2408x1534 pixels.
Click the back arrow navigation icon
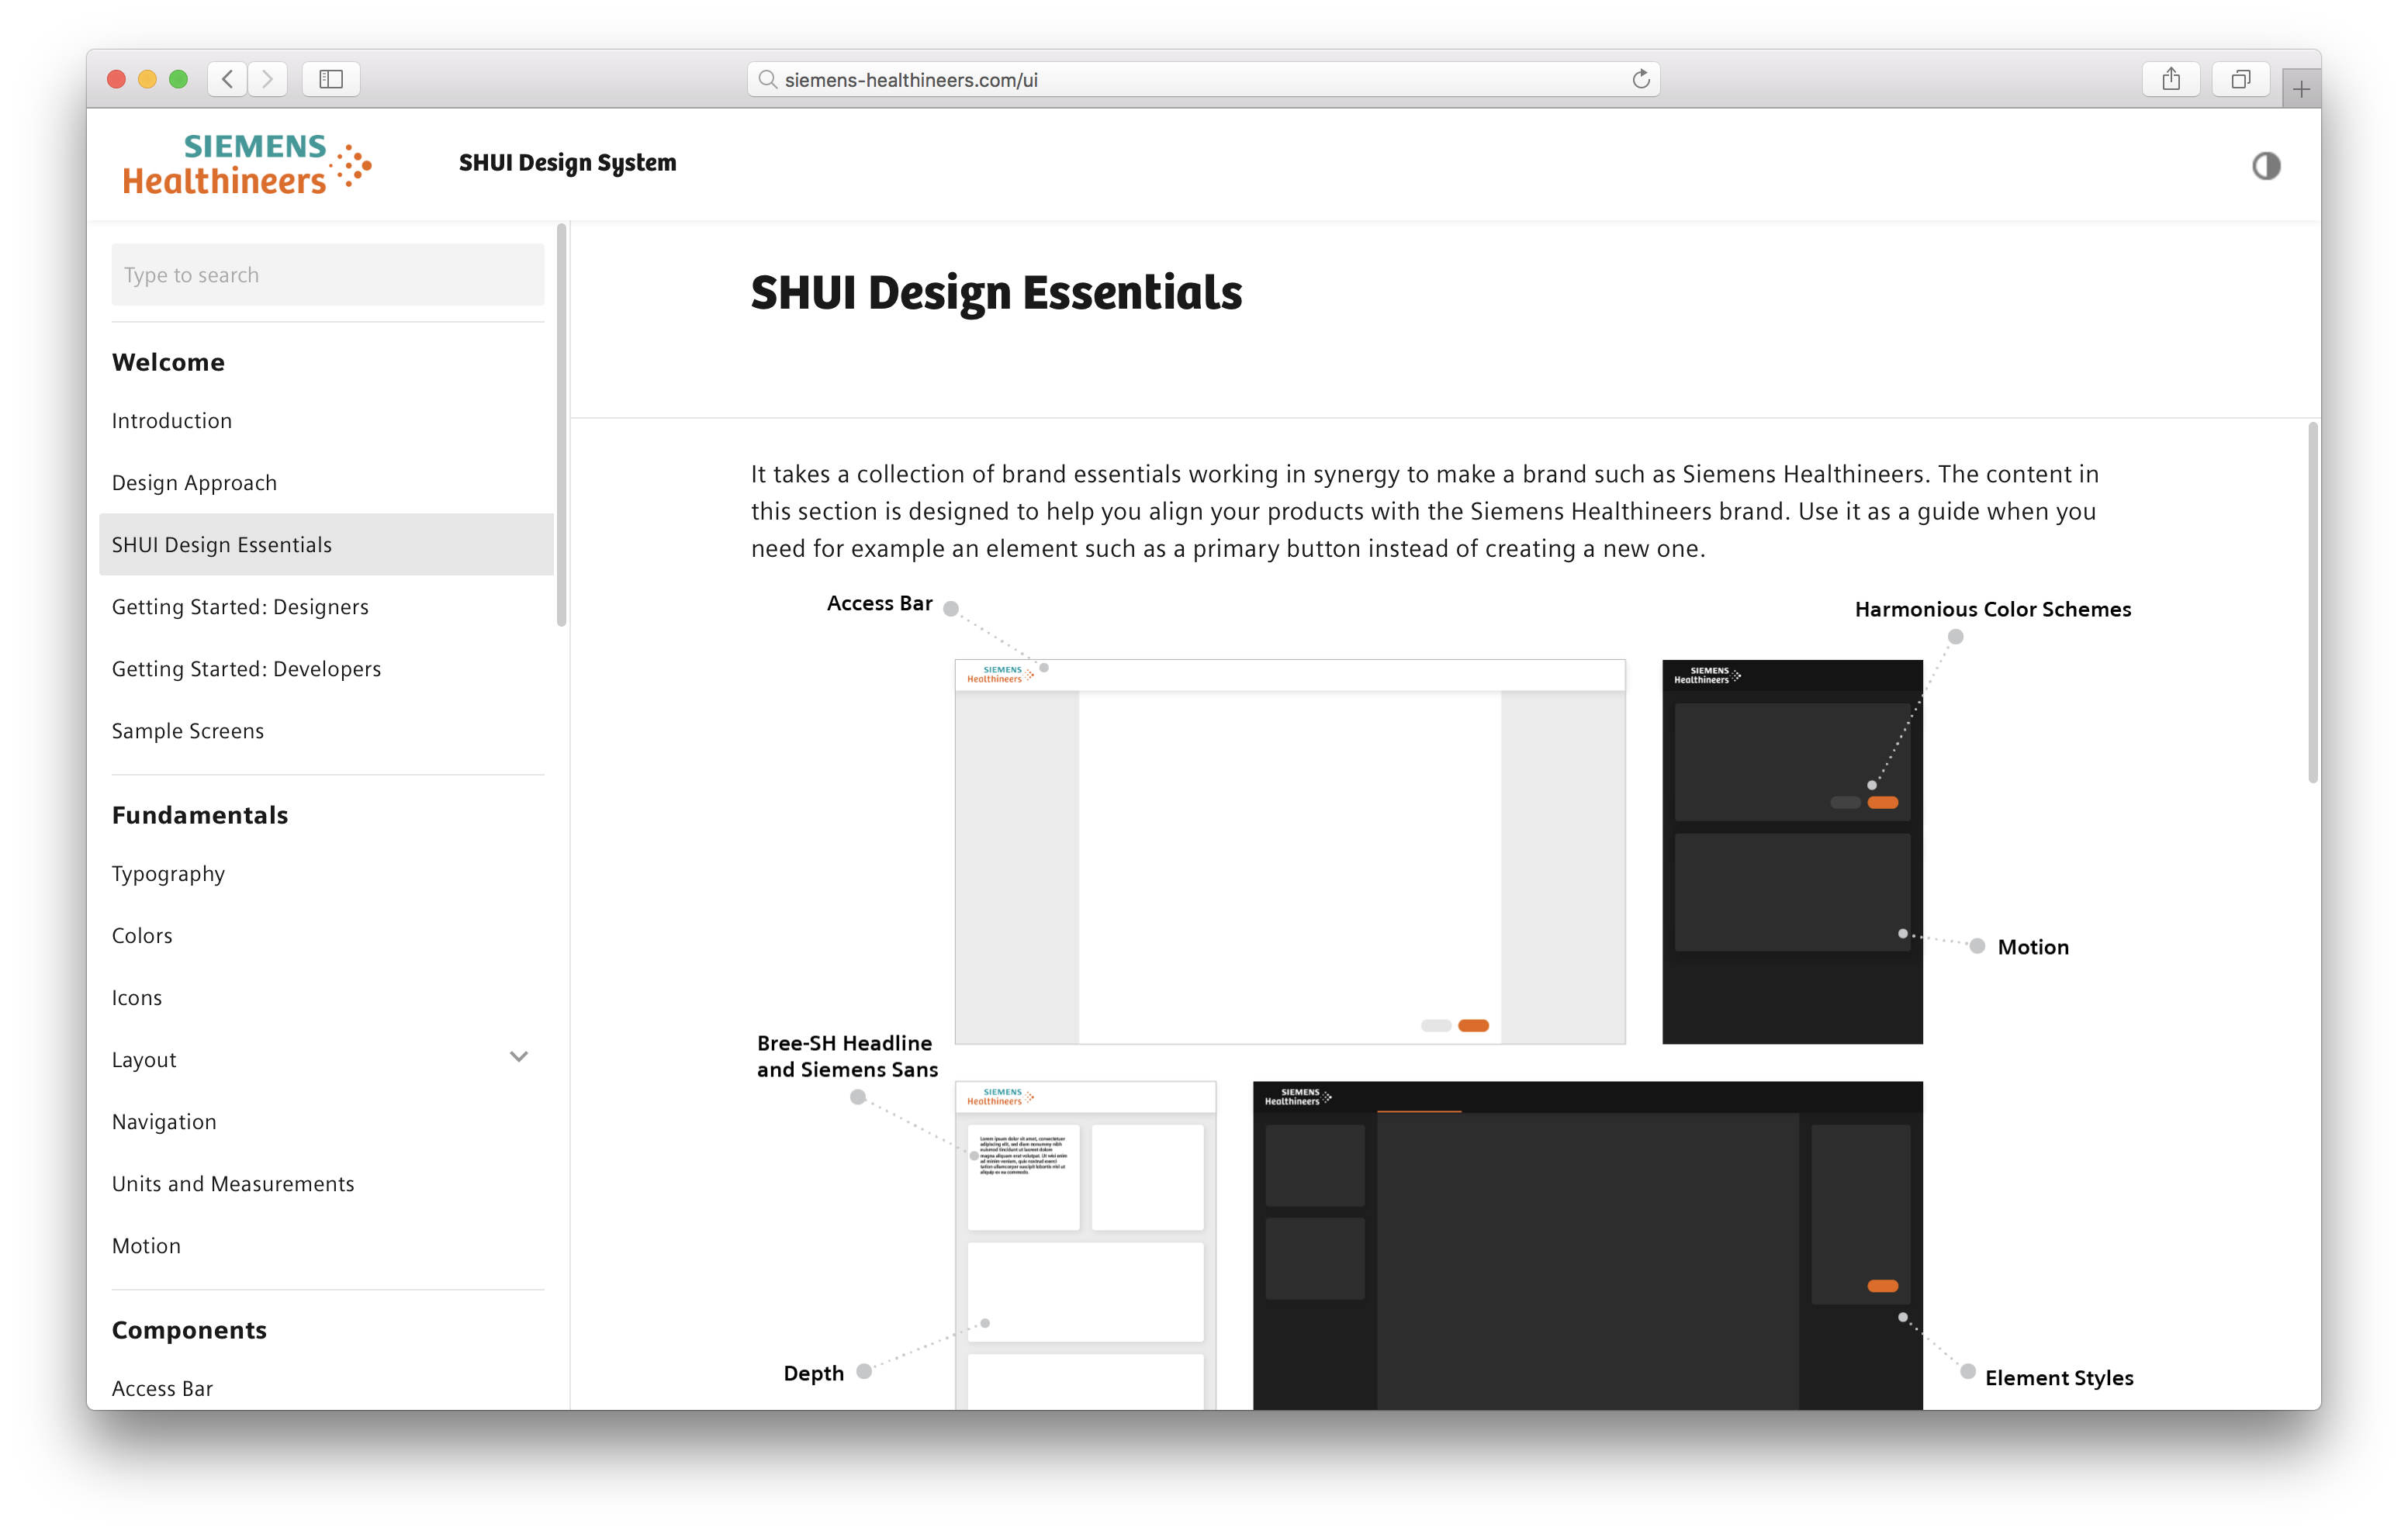[x=230, y=79]
